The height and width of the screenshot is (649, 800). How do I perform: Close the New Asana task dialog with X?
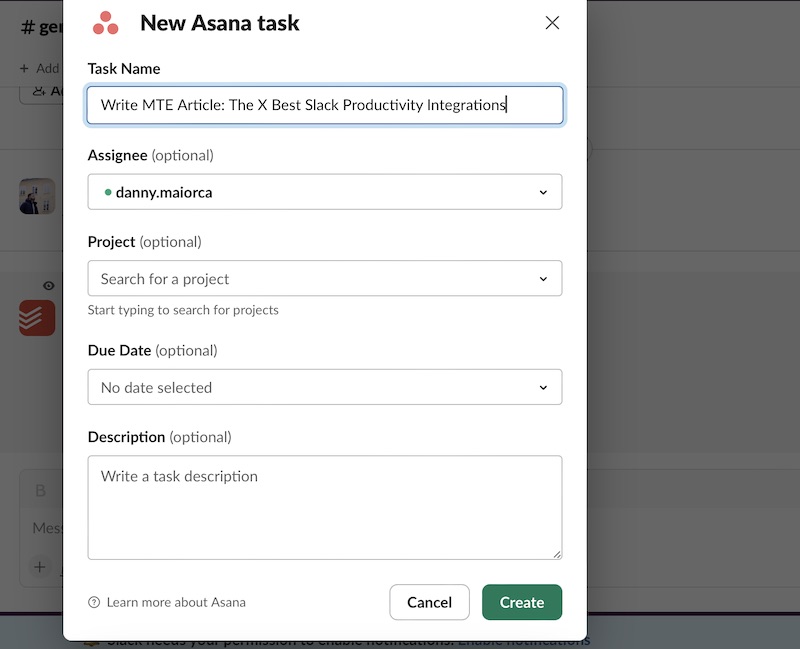(x=552, y=22)
